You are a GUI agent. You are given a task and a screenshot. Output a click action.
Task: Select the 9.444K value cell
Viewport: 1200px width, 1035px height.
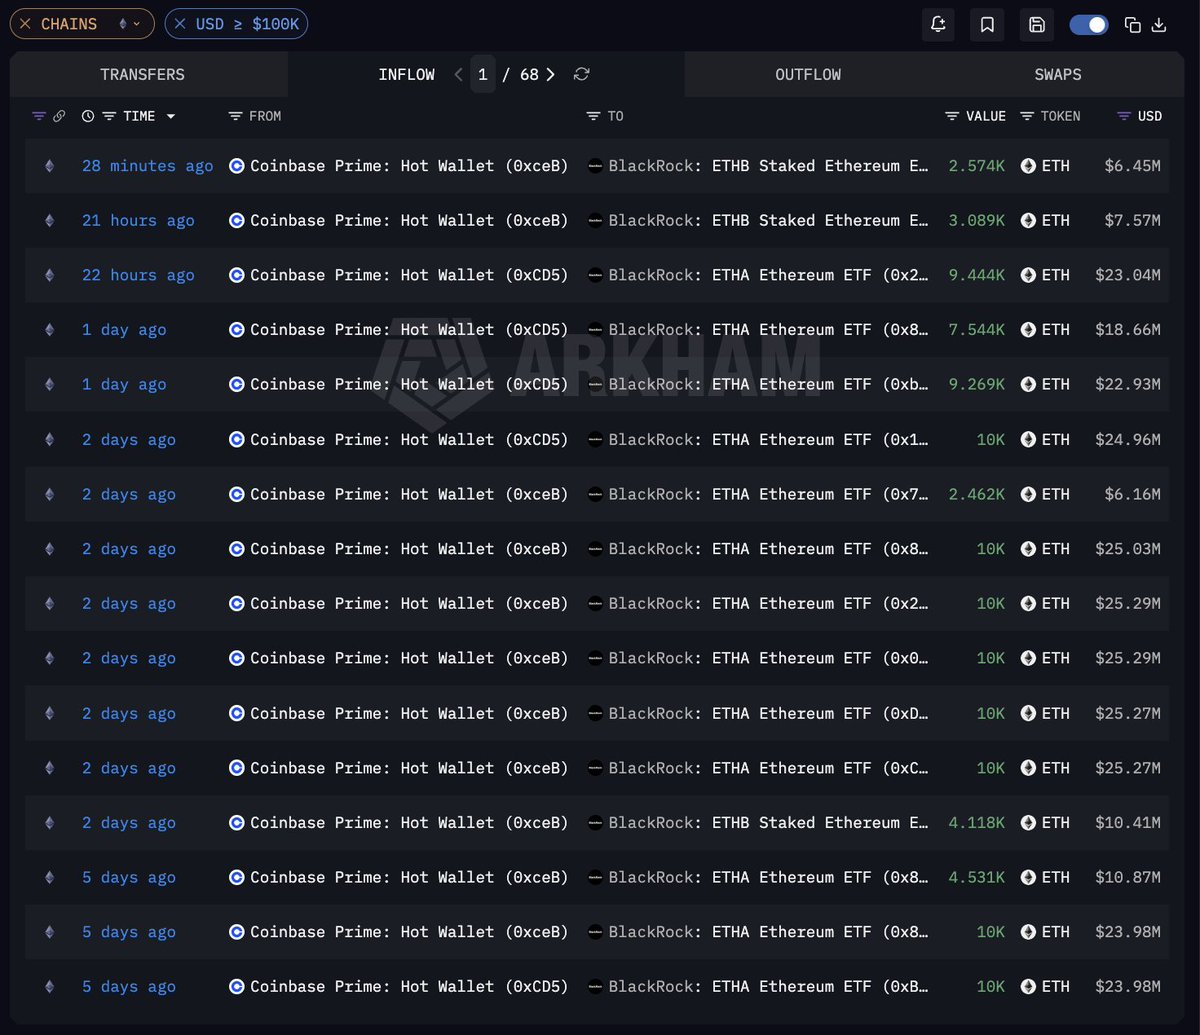click(977, 275)
